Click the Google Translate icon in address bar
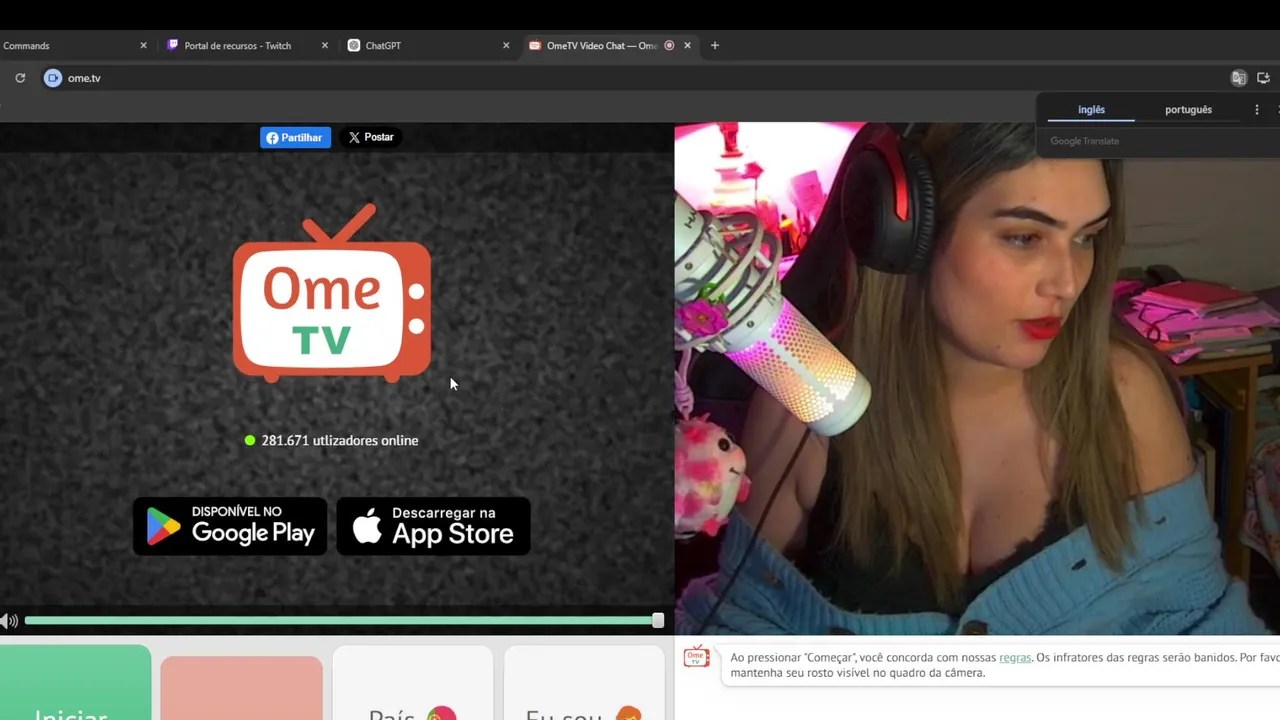1280x720 pixels. tap(1239, 78)
